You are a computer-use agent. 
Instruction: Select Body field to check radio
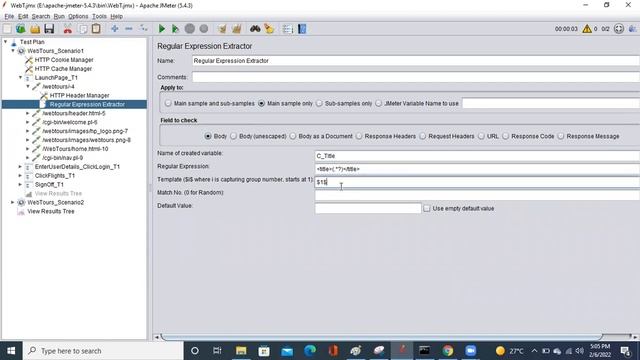pyautogui.click(x=208, y=136)
